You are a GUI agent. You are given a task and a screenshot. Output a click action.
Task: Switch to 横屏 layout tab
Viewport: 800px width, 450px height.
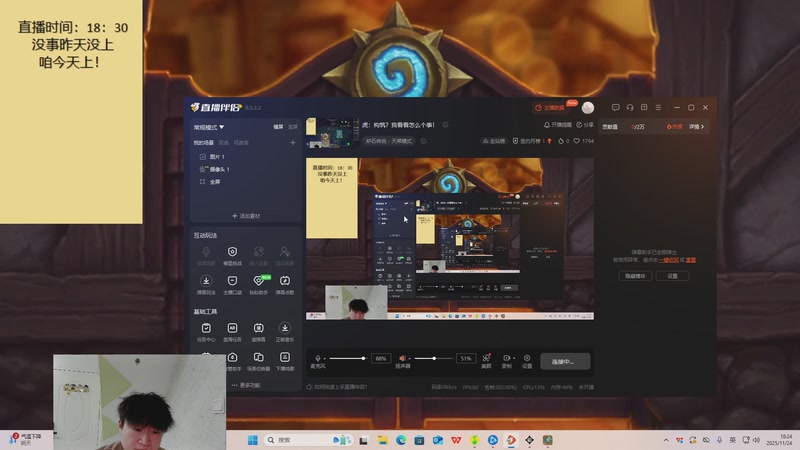tap(278, 127)
